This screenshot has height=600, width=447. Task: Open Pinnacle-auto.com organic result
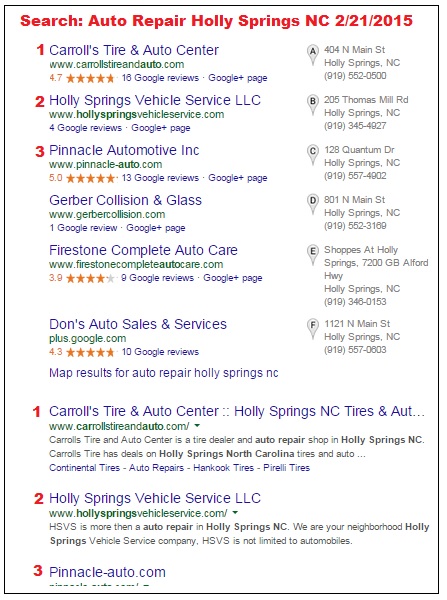coord(108,572)
